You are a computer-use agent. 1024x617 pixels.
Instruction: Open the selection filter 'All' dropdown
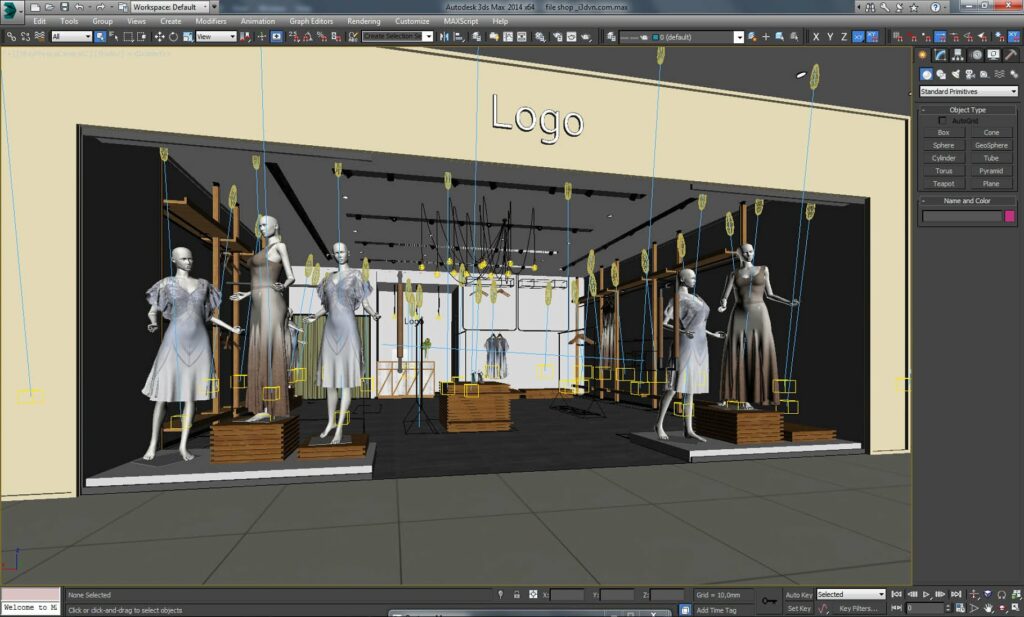coord(71,37)
